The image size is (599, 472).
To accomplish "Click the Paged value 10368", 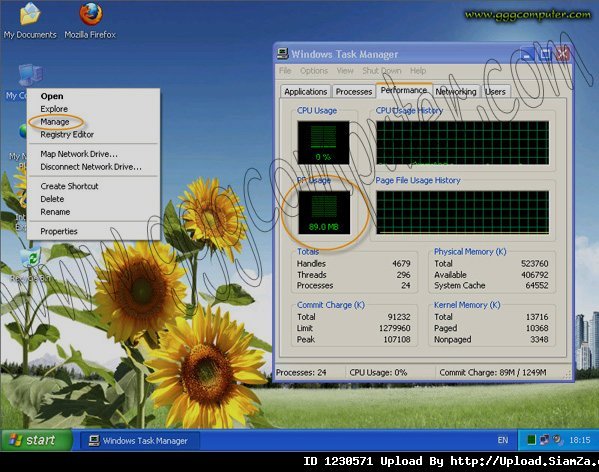I will point(537,328).
